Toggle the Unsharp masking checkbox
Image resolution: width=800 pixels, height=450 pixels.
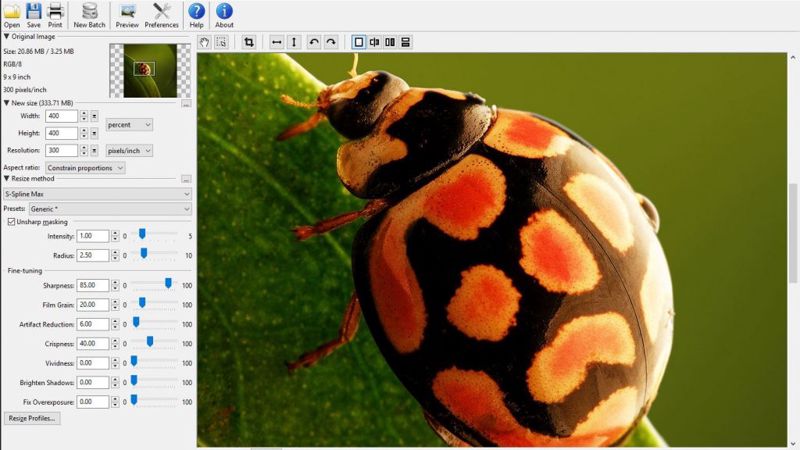tap(11, 222)
